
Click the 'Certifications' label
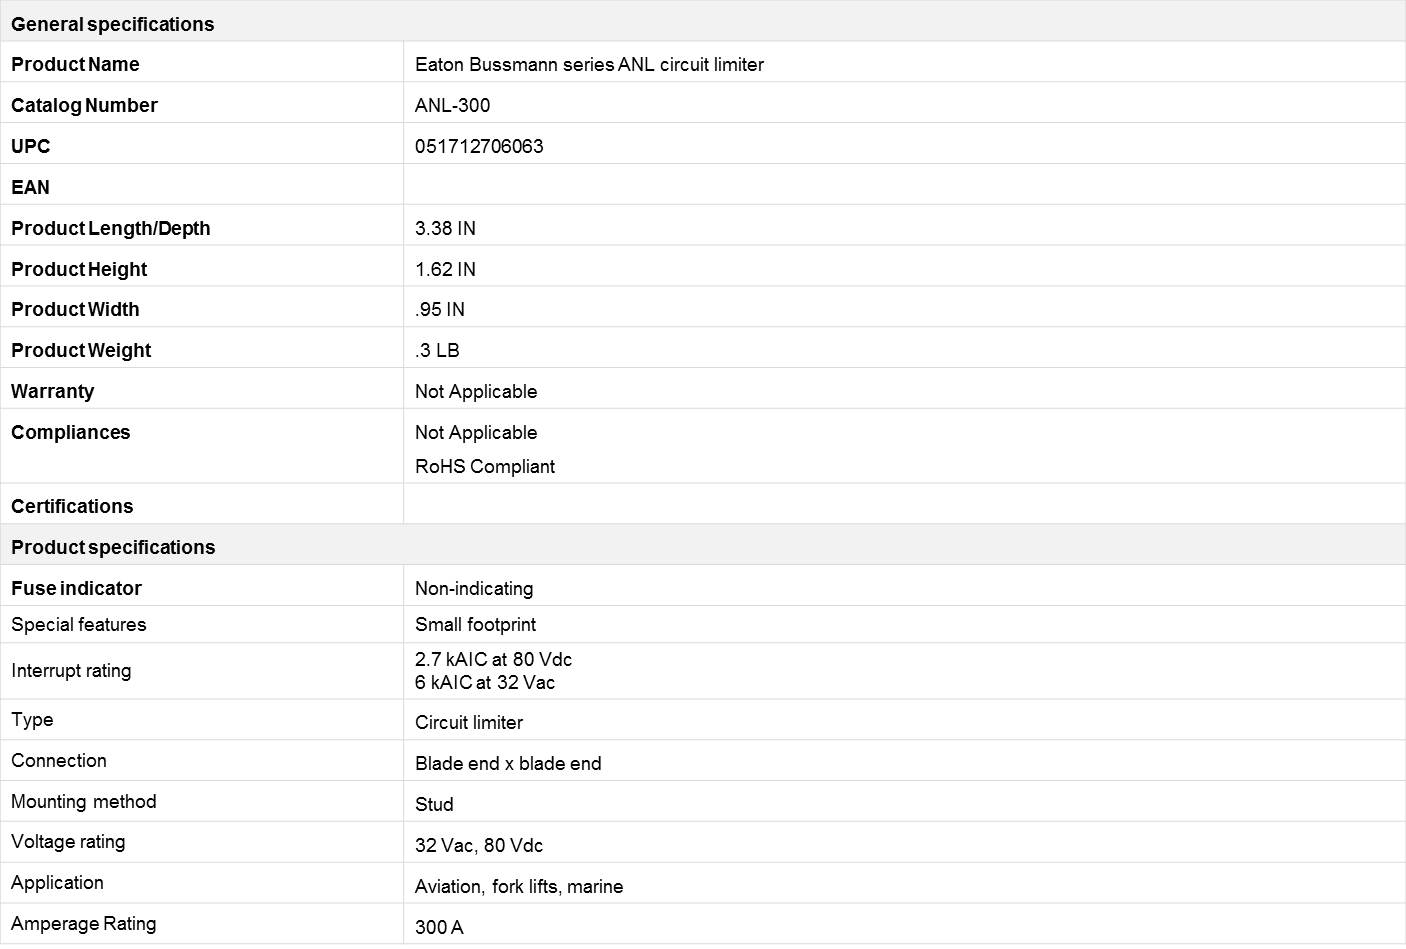[x=72, y=506]
